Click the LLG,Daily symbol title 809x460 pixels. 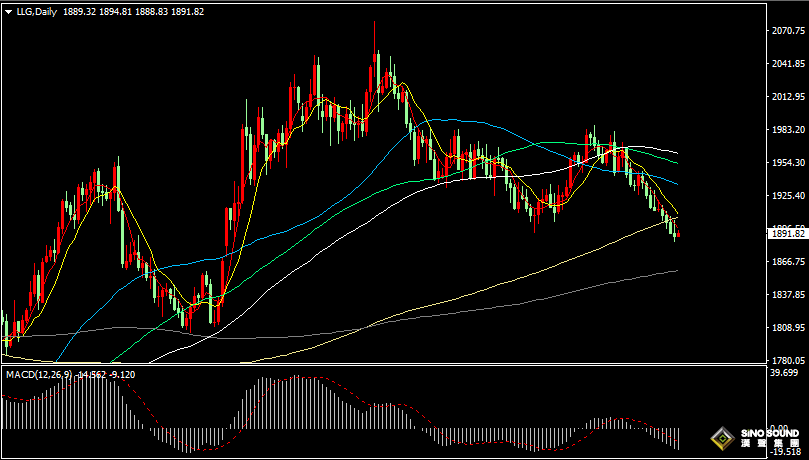36,11
